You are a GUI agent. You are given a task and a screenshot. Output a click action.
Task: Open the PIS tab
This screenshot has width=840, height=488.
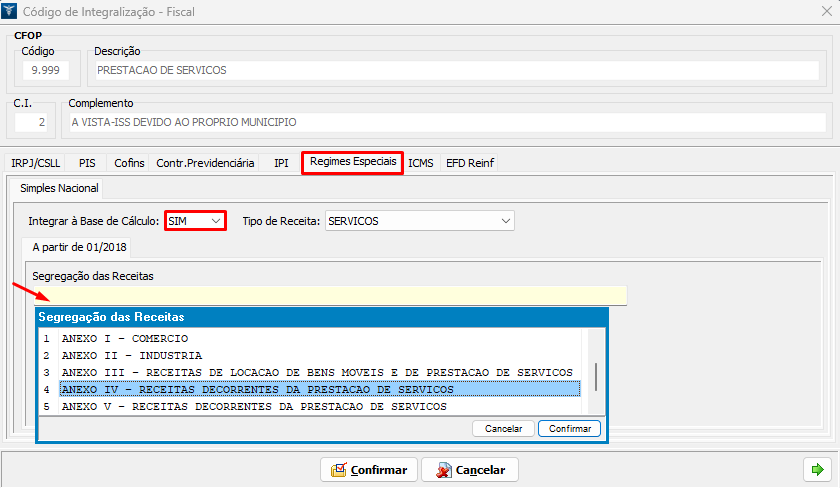pyautogui.click(x=87, y=163)
